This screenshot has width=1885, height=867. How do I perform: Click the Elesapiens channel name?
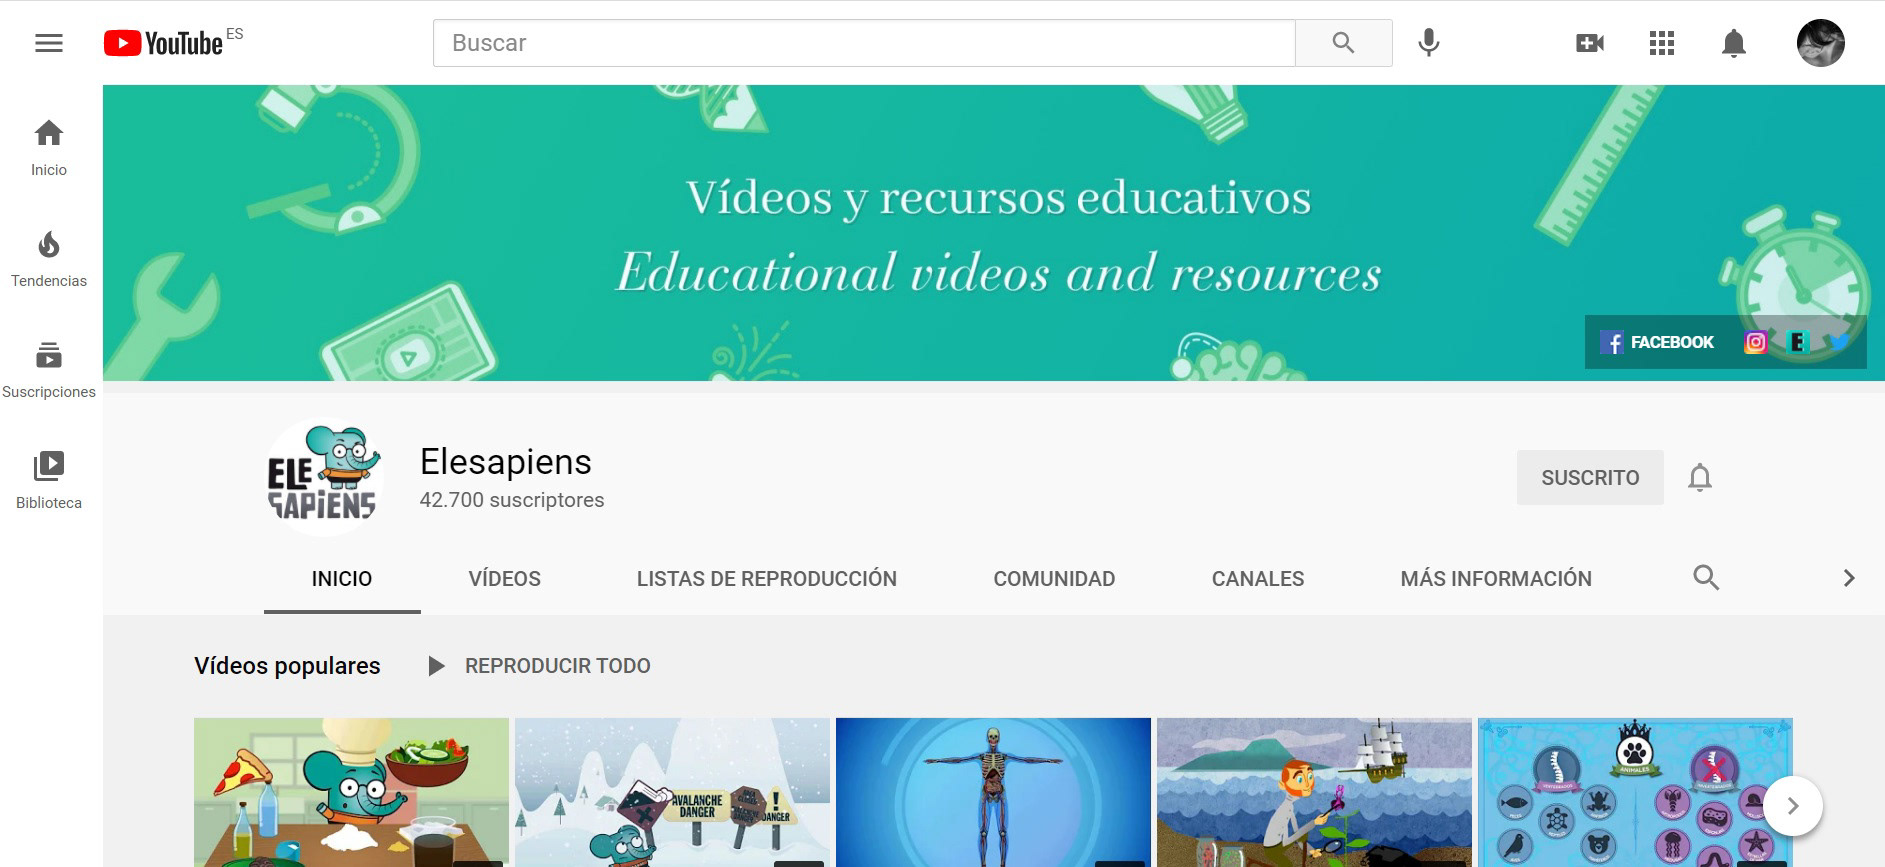[506, 462]
